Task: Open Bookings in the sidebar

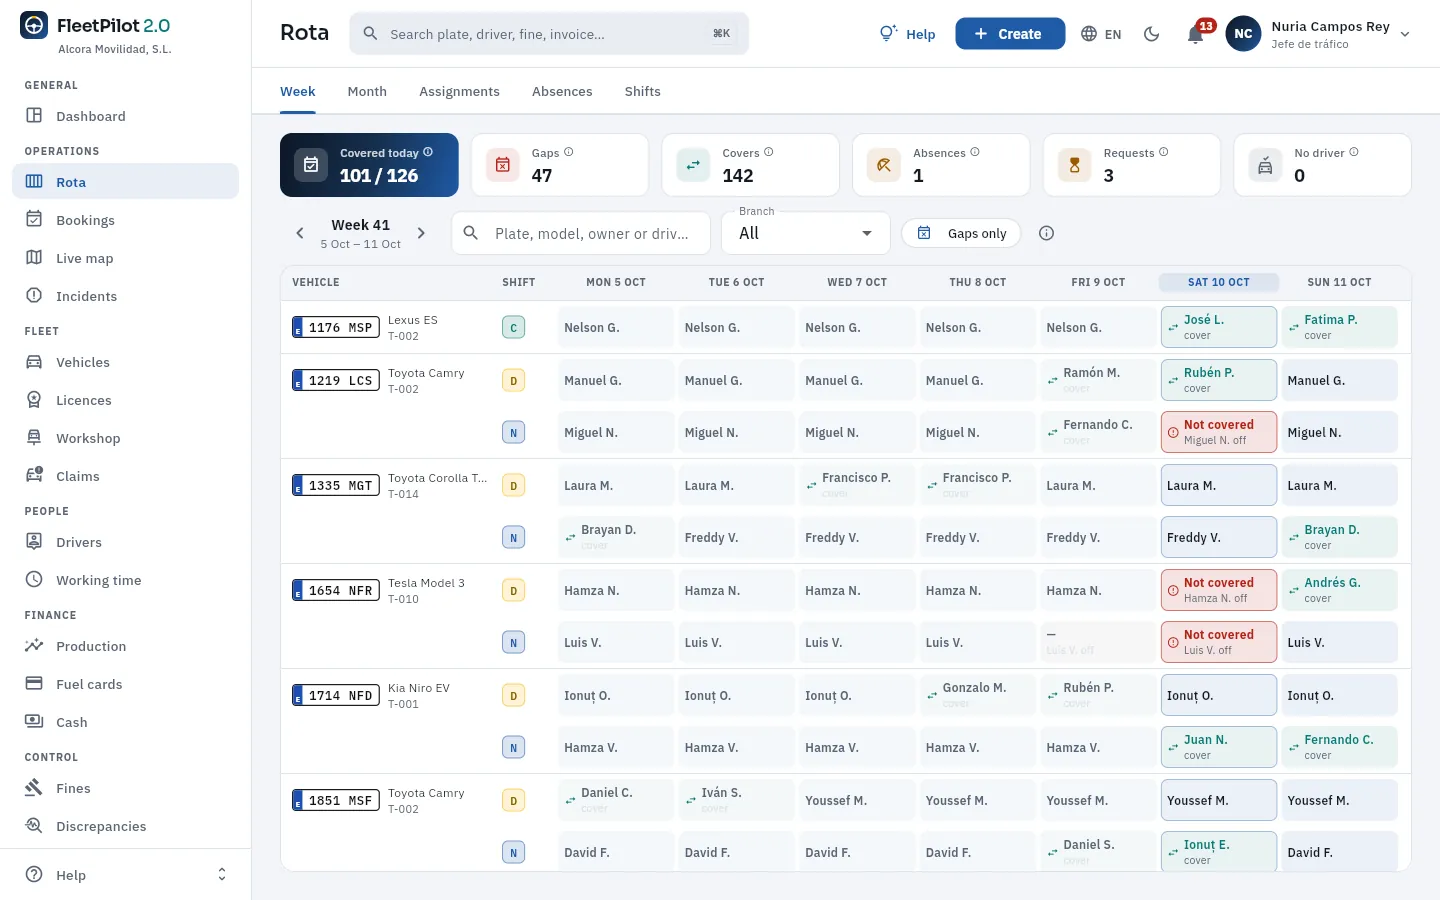Action: [x=125, y=220]
